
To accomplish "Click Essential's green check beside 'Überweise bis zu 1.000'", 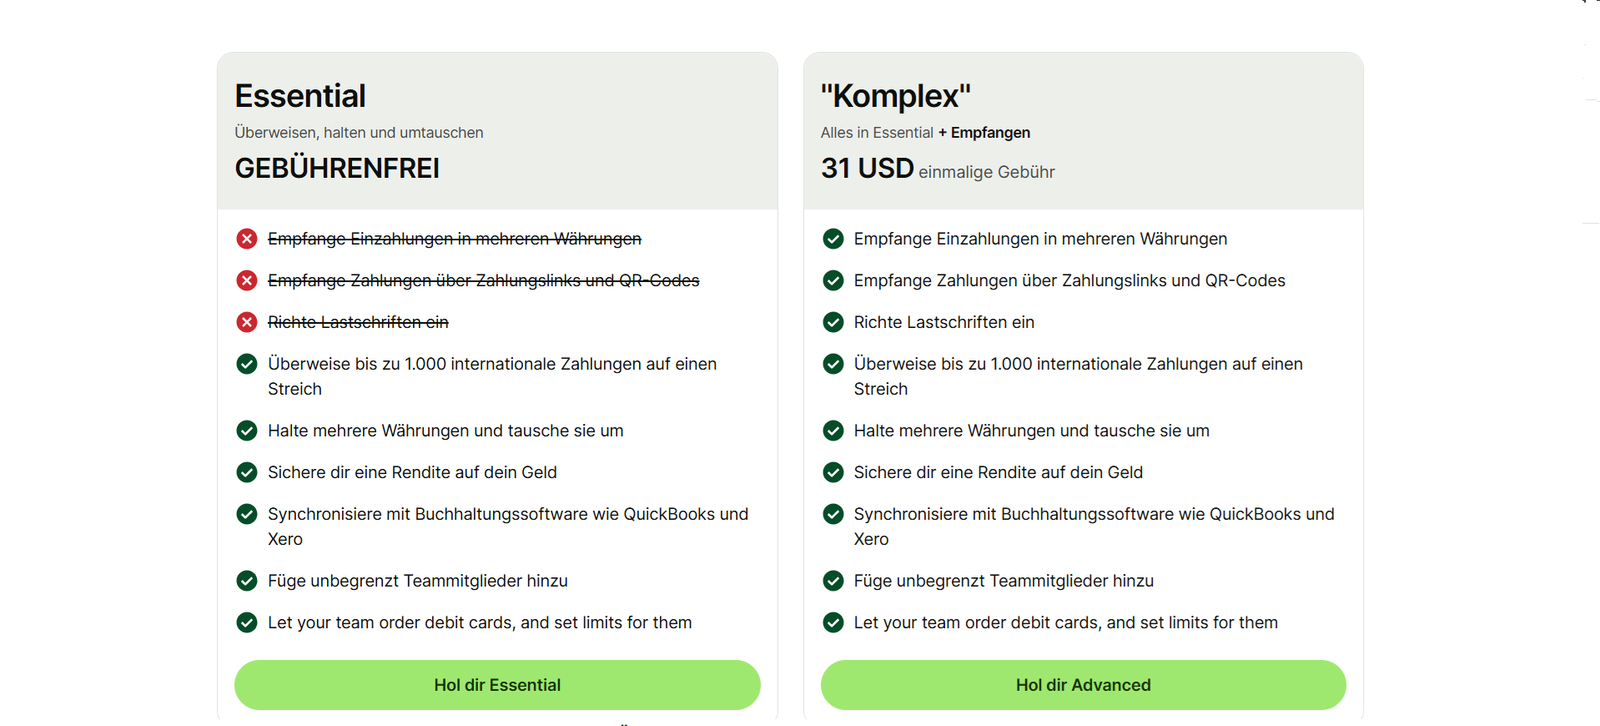I will [247, 364].
